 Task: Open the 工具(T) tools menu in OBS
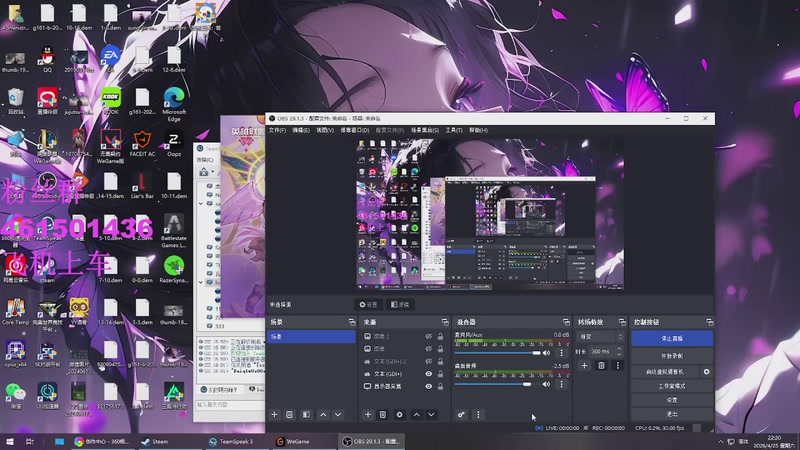click(454, 130)
